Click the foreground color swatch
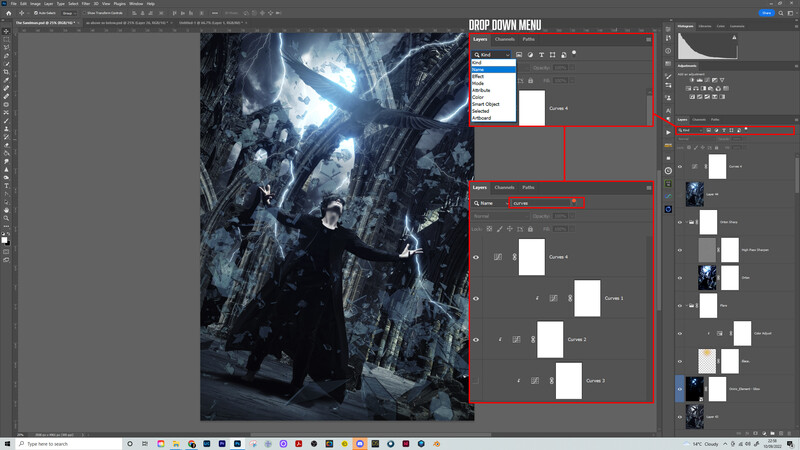Screen dimensions: 800x450 4,240
